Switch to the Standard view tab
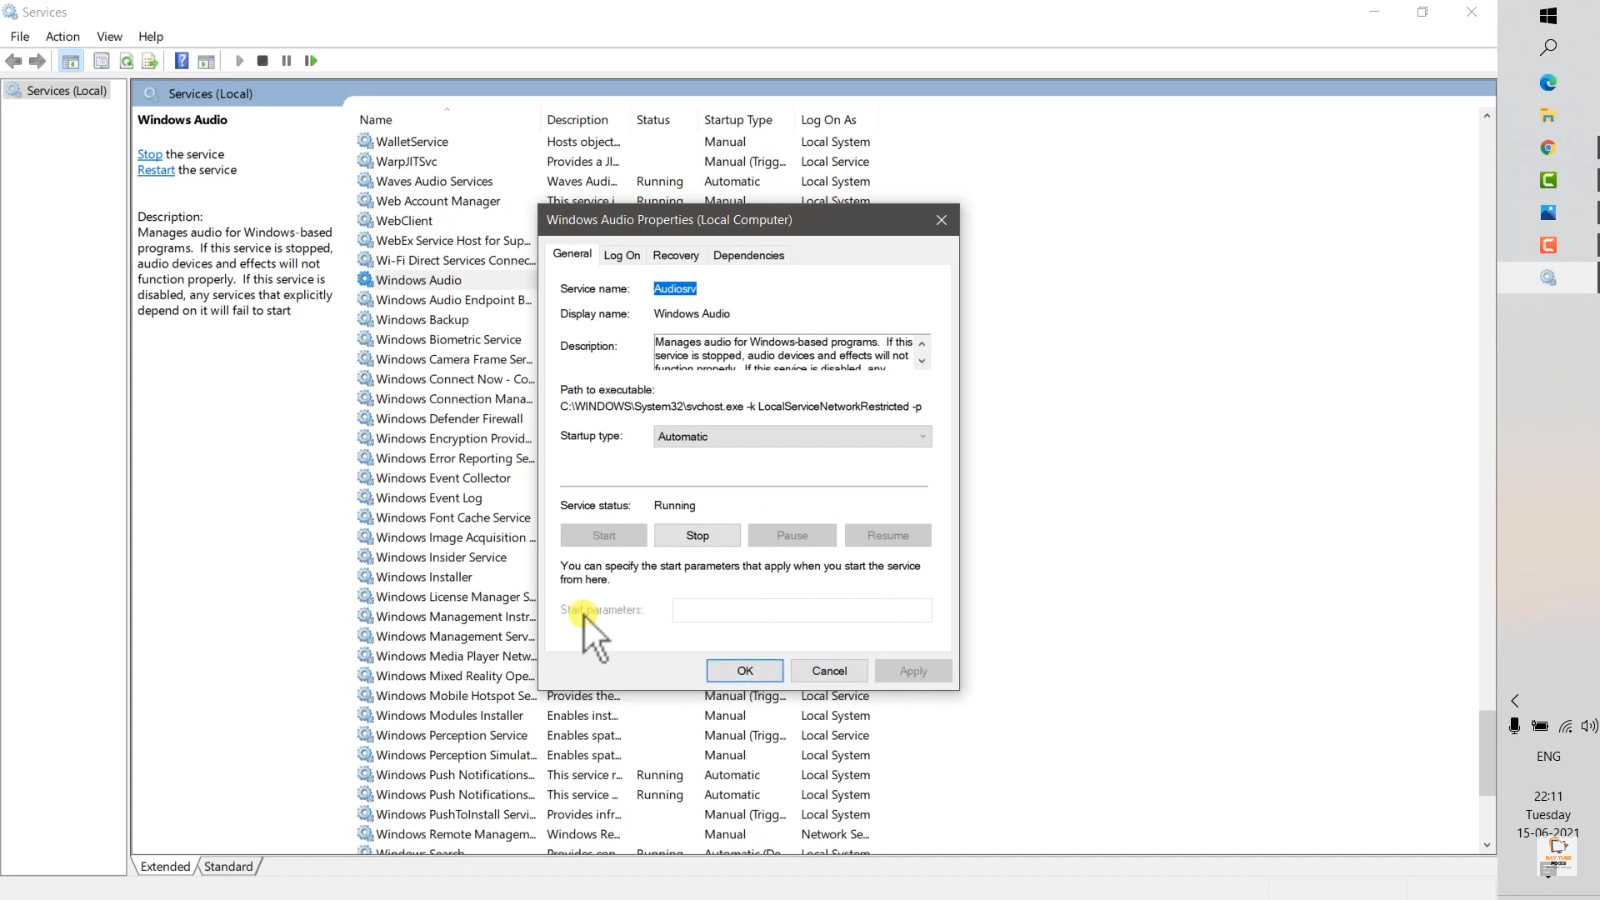 (228, 867)
